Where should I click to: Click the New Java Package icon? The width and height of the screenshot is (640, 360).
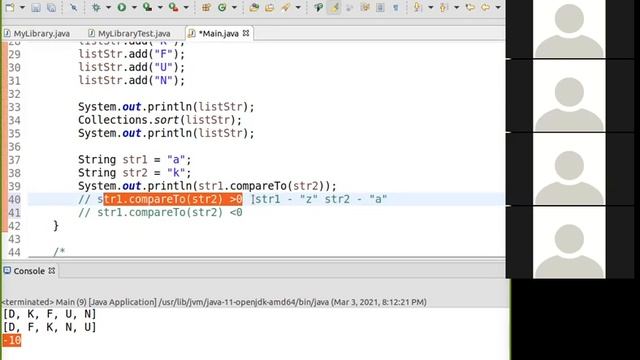tap(206, 7)
